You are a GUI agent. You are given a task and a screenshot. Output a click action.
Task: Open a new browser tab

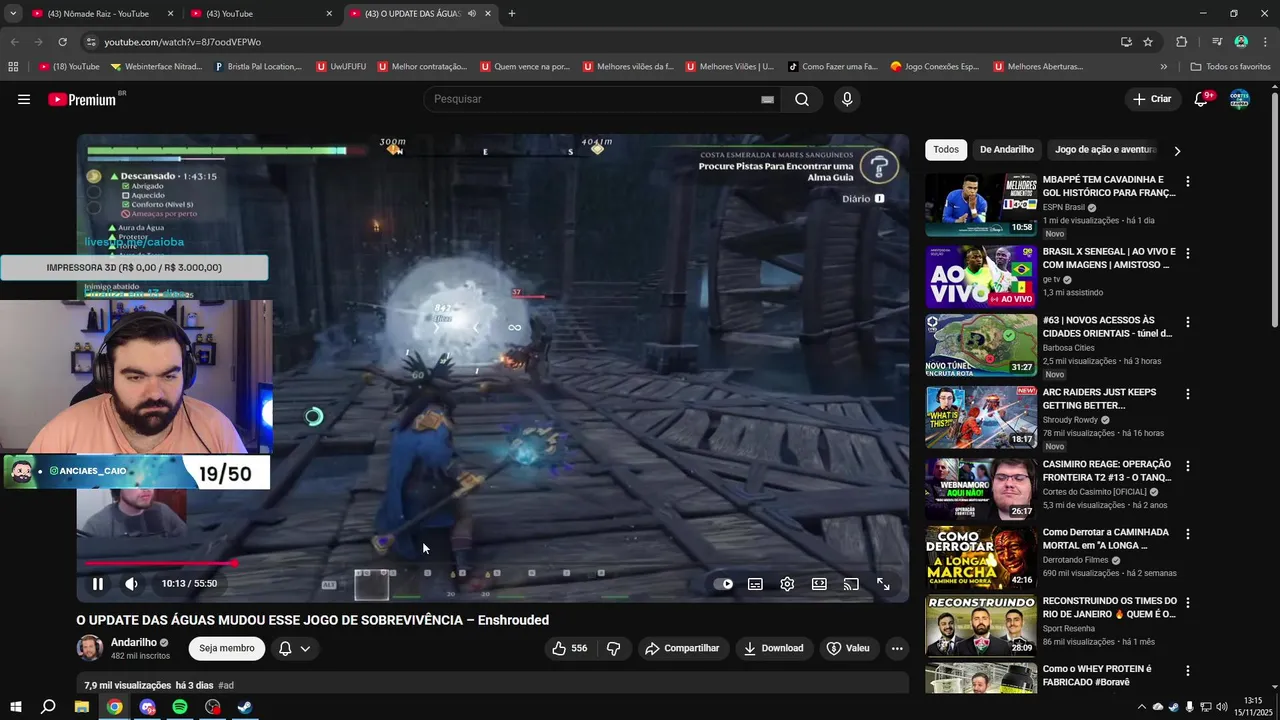[x=512, y=14]
